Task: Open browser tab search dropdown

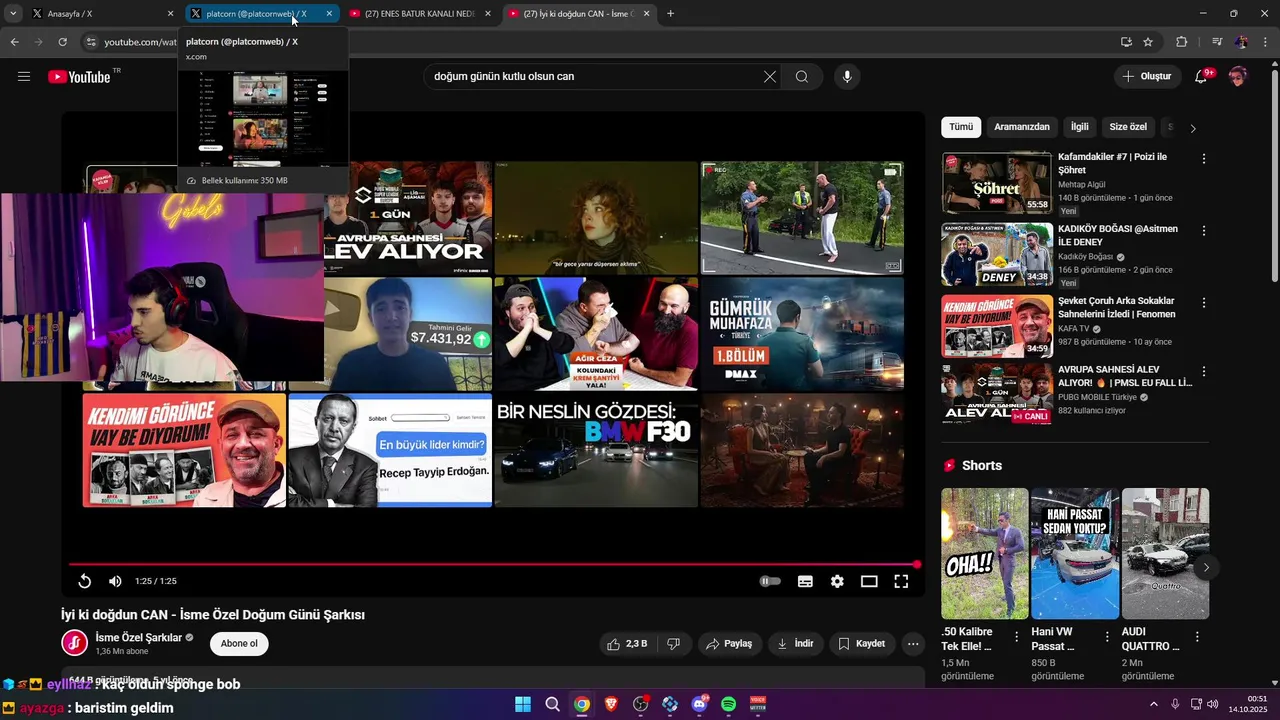Action: coord(12,14)
